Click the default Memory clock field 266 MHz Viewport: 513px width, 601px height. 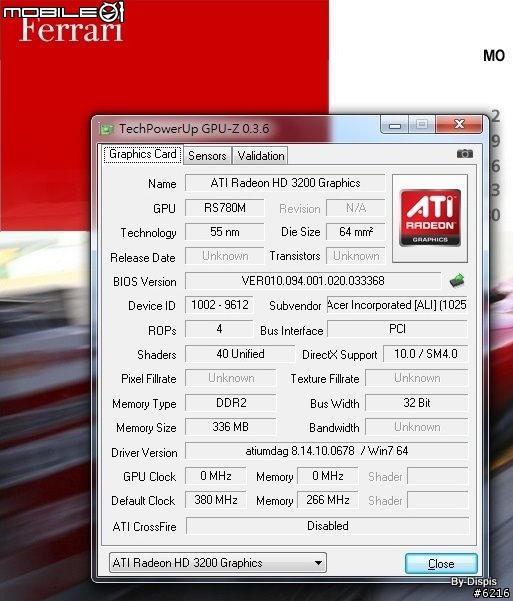point(328,500)
